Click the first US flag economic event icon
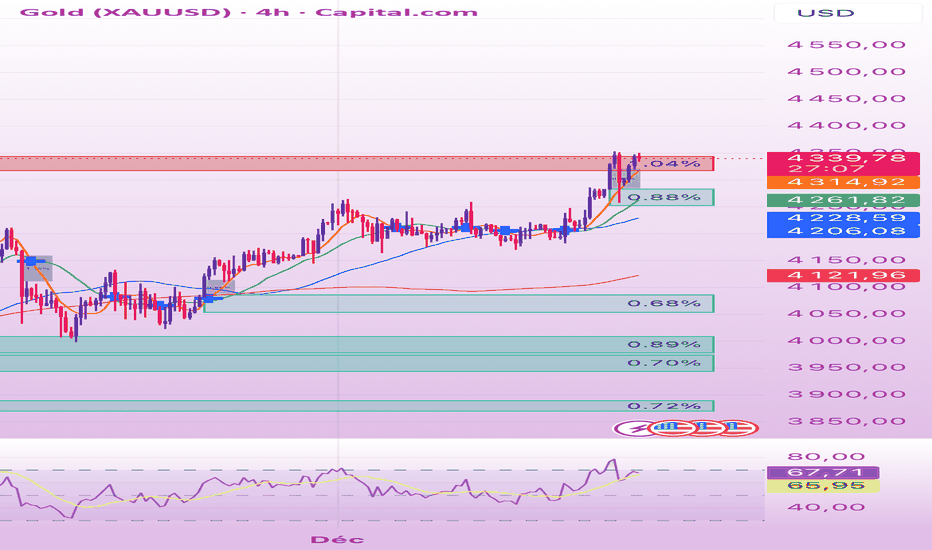Image resolution: width=932 pixels, height=550 pixels. click(x=674, y=428)
